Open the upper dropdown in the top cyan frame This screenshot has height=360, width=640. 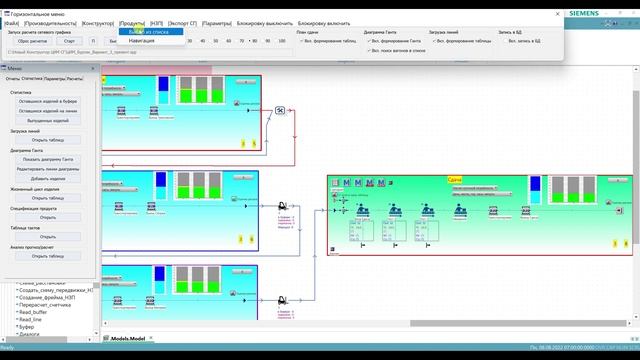tap(113, 88)
